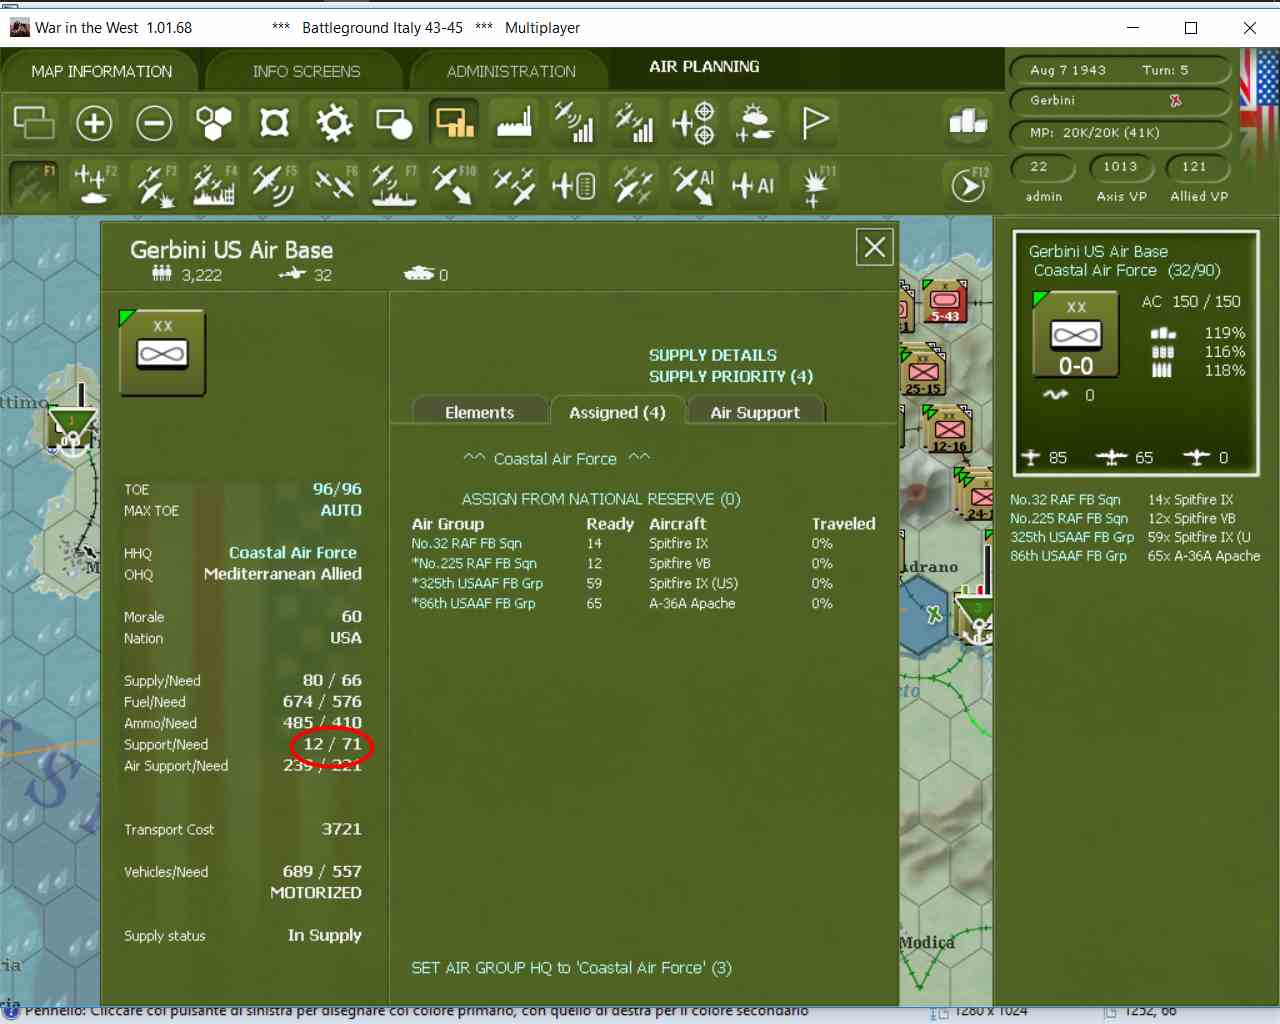Click the zoom out minus icon
The height and width of the screenshot is (1024, 1280).
(x=154, y=123)
